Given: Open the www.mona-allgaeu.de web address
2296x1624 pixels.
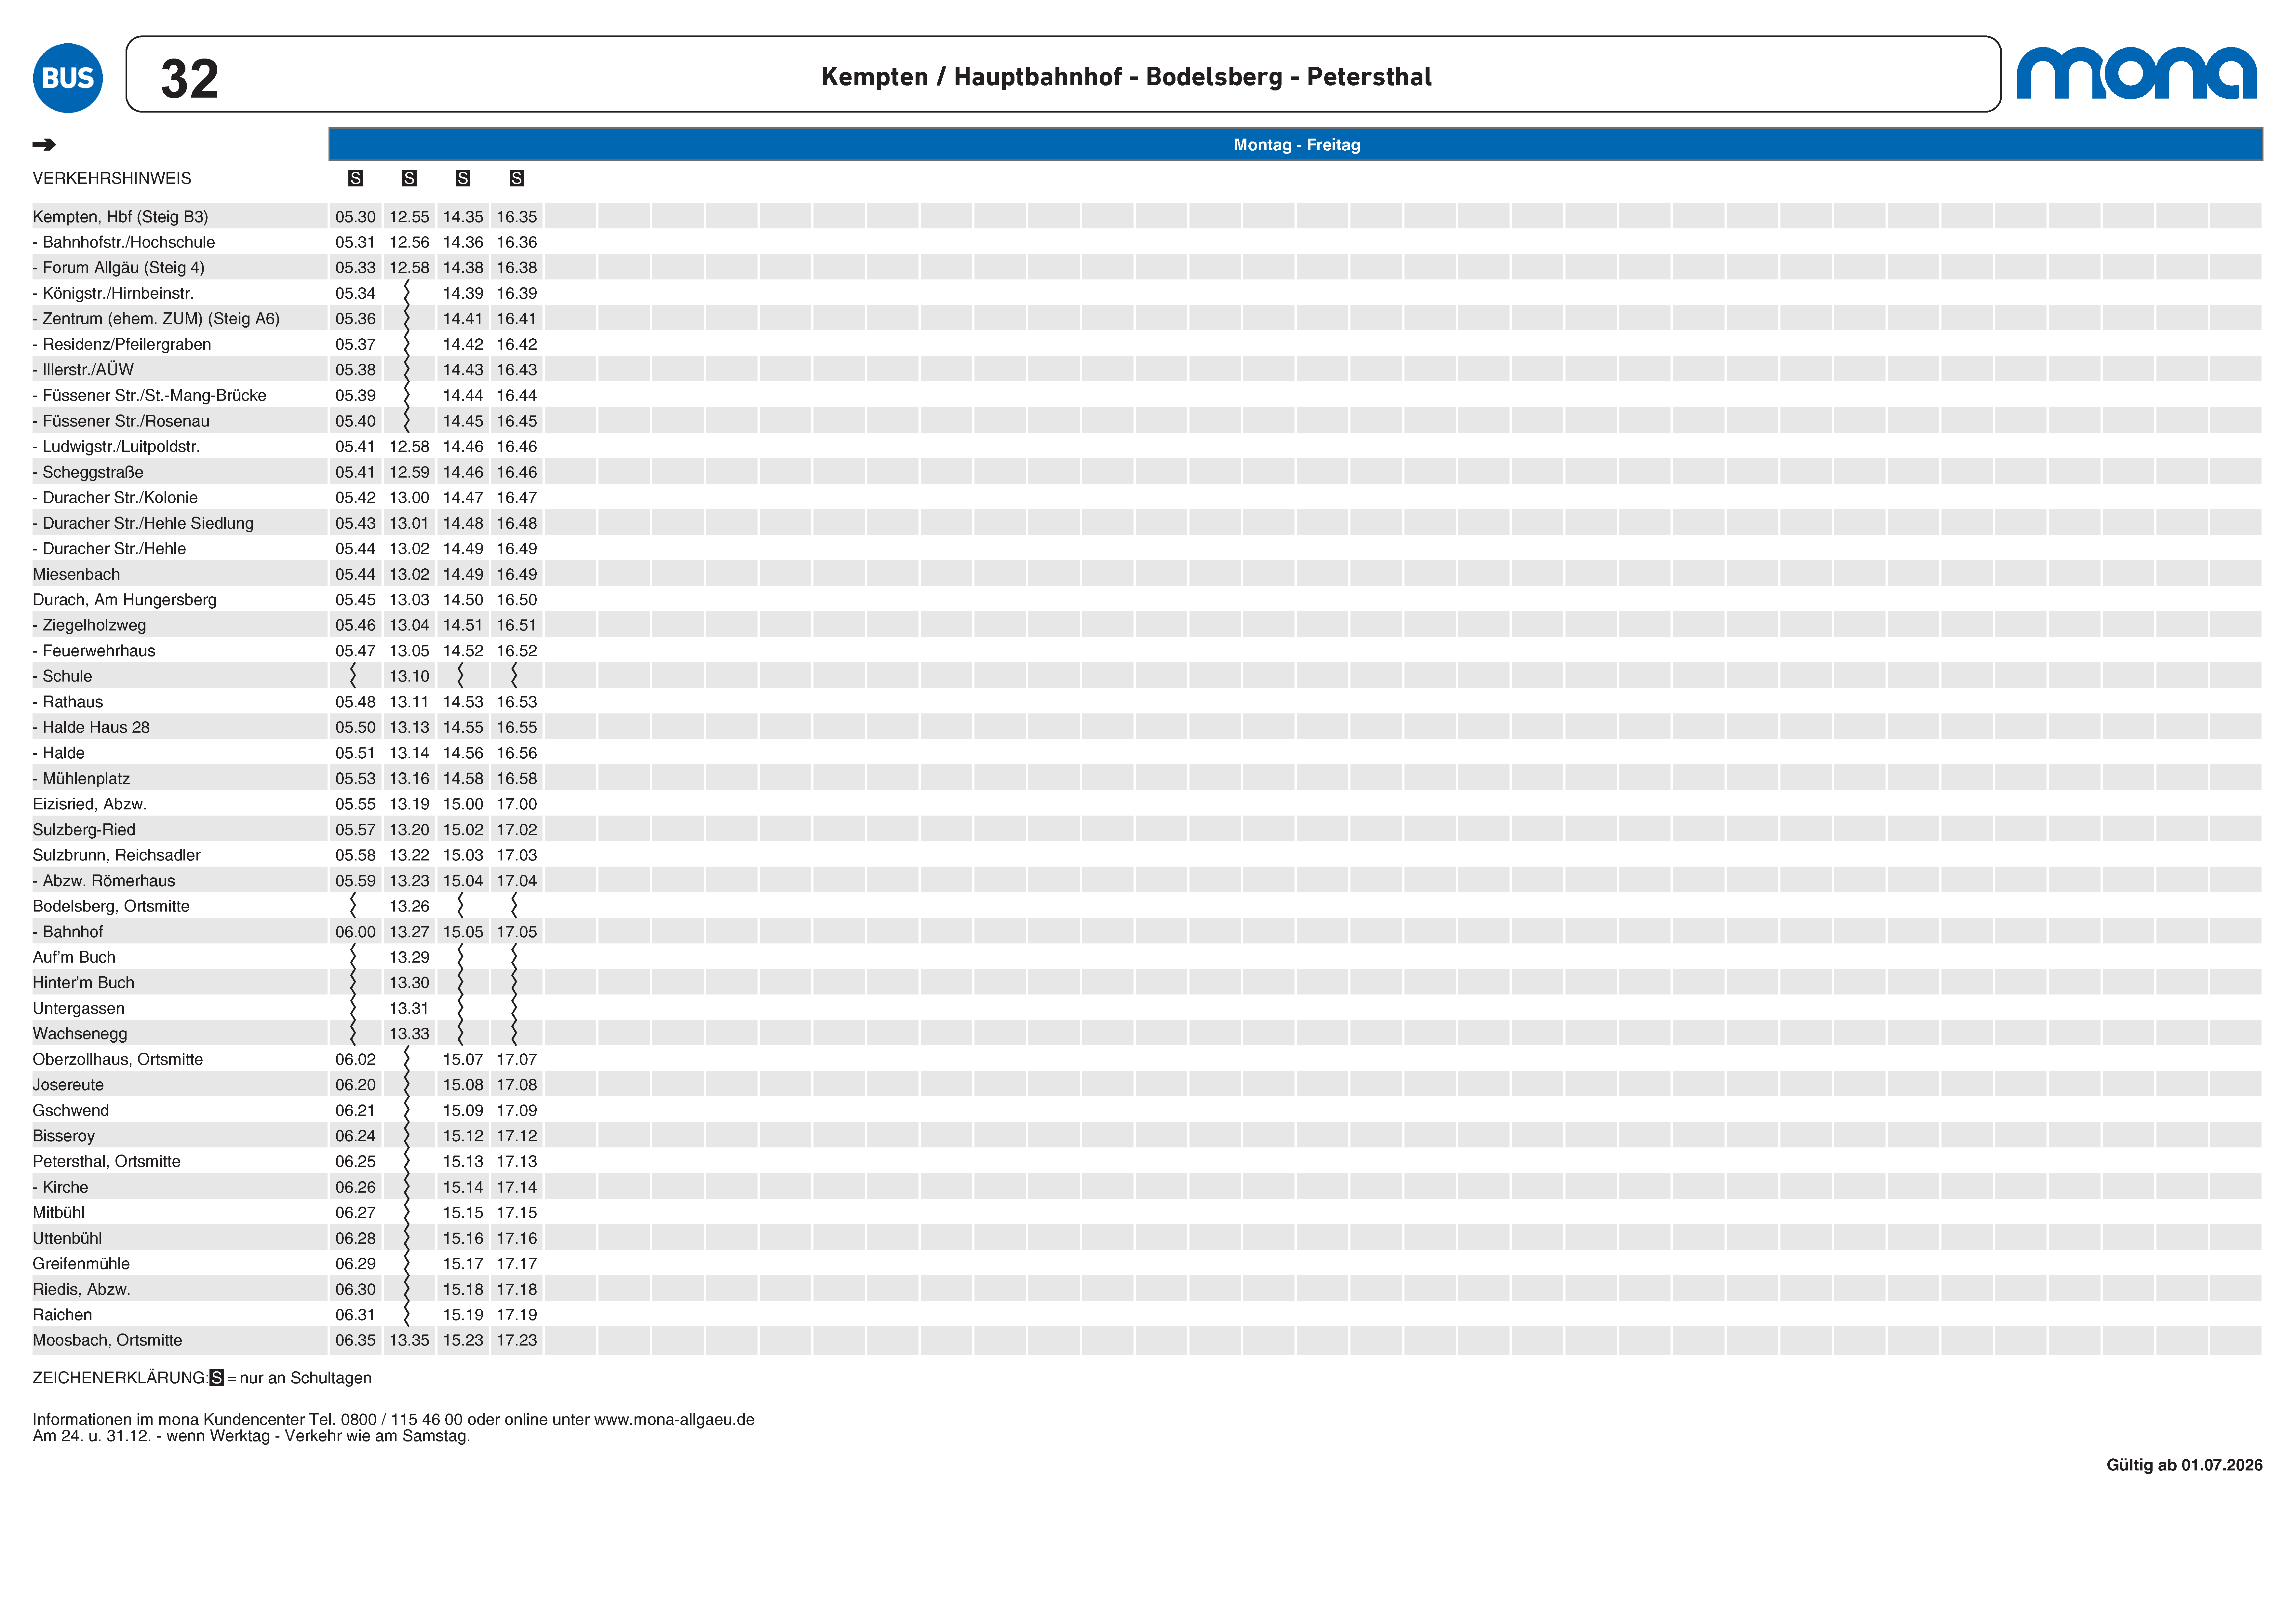Looking at the screenshot, I should pyautogui.click(x=674, y=1420).
